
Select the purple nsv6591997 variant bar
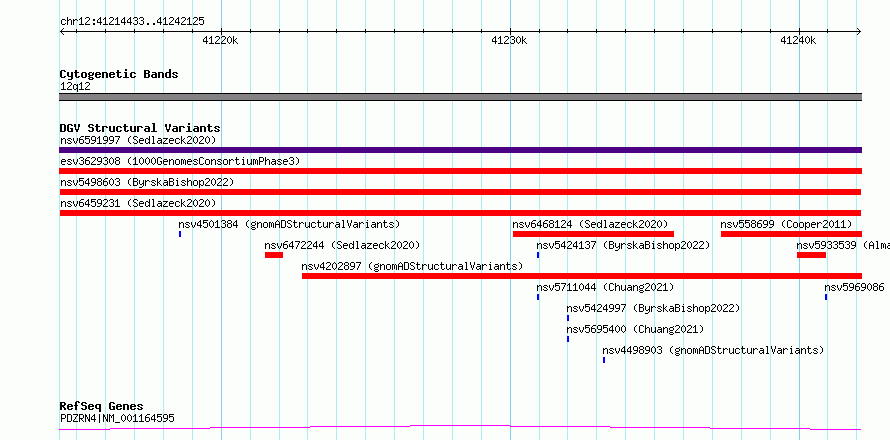pyautogui.click(x=461, y=150)
